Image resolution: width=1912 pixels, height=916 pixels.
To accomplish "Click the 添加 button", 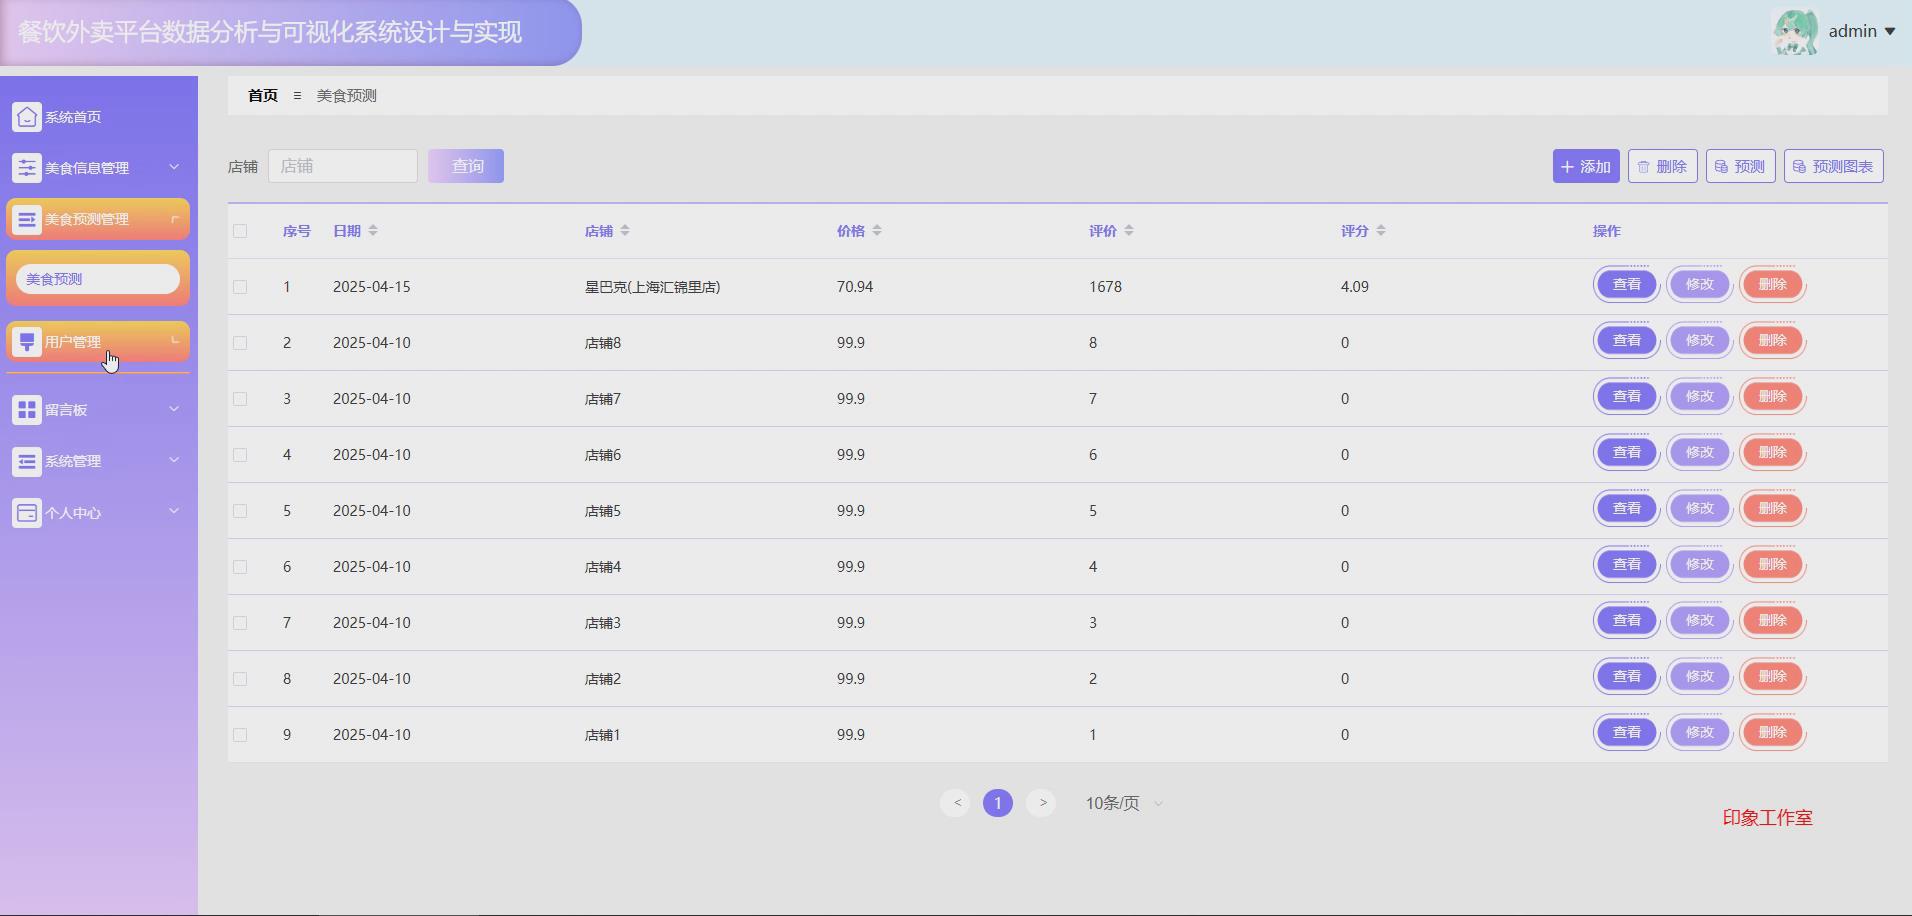I will tap(1585, 166).
